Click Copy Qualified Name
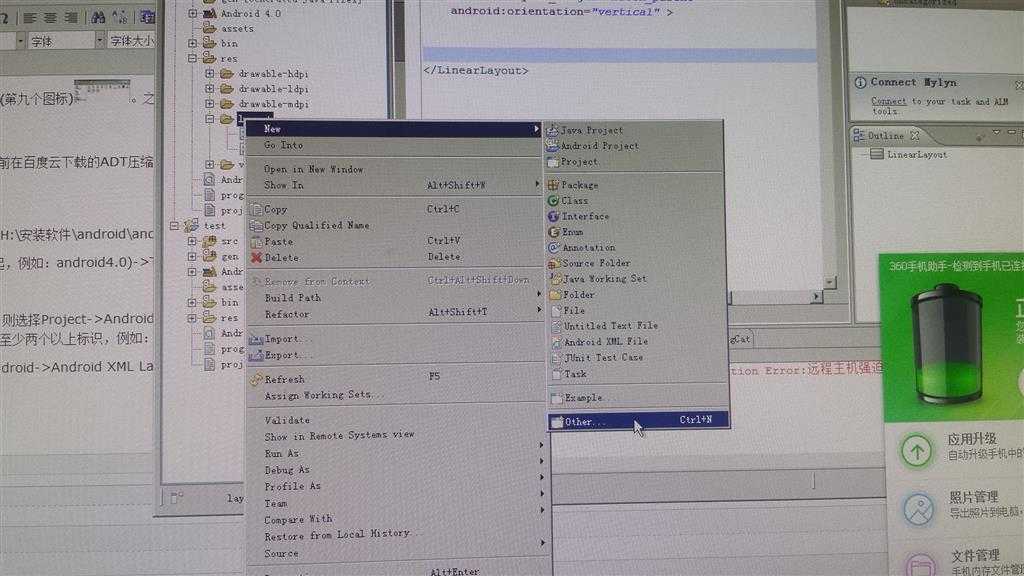The image size is (1024, 576). click(x=395, y=225)
